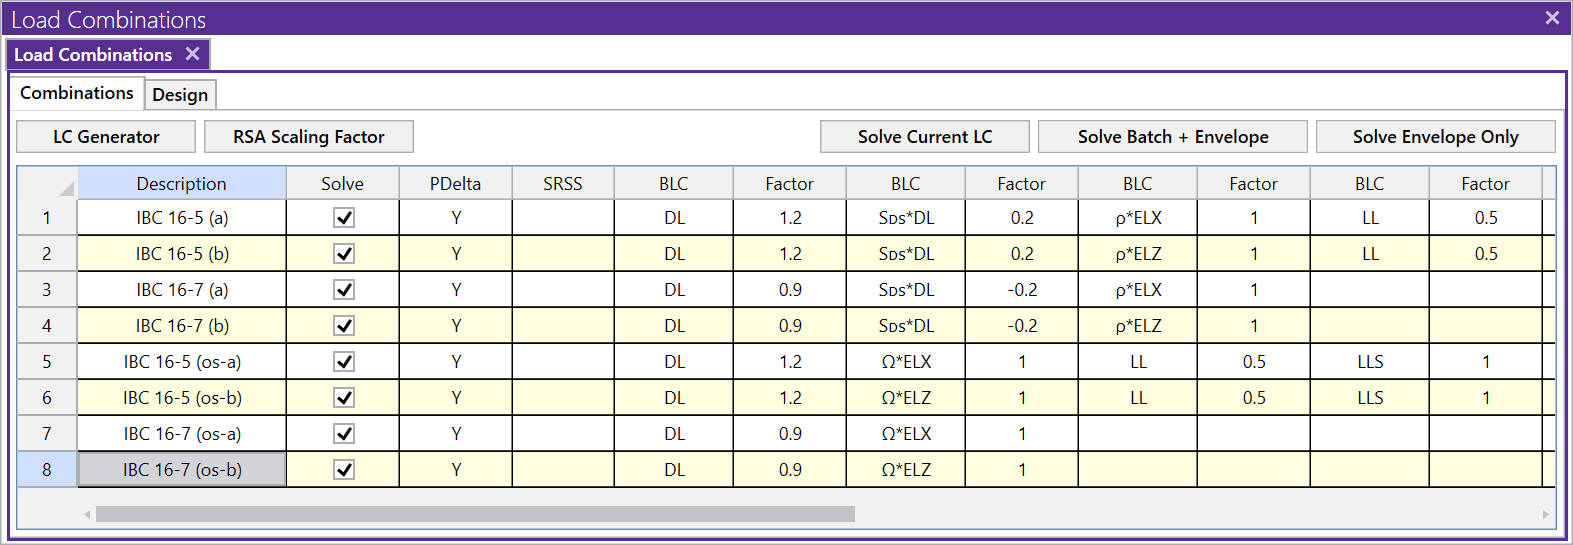1573x545 pixels.
Task: Disable Solve for IBC 16-7 (os-b)
Action: pos(344,470)
